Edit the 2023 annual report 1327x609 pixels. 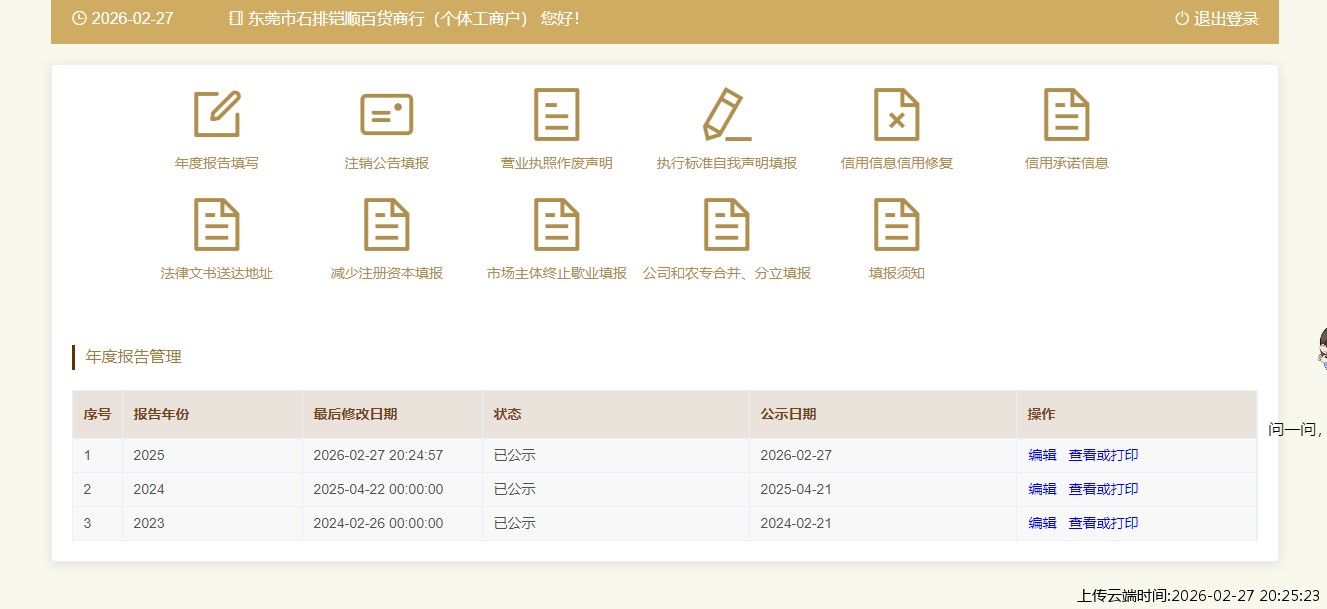click(1042, 523)
